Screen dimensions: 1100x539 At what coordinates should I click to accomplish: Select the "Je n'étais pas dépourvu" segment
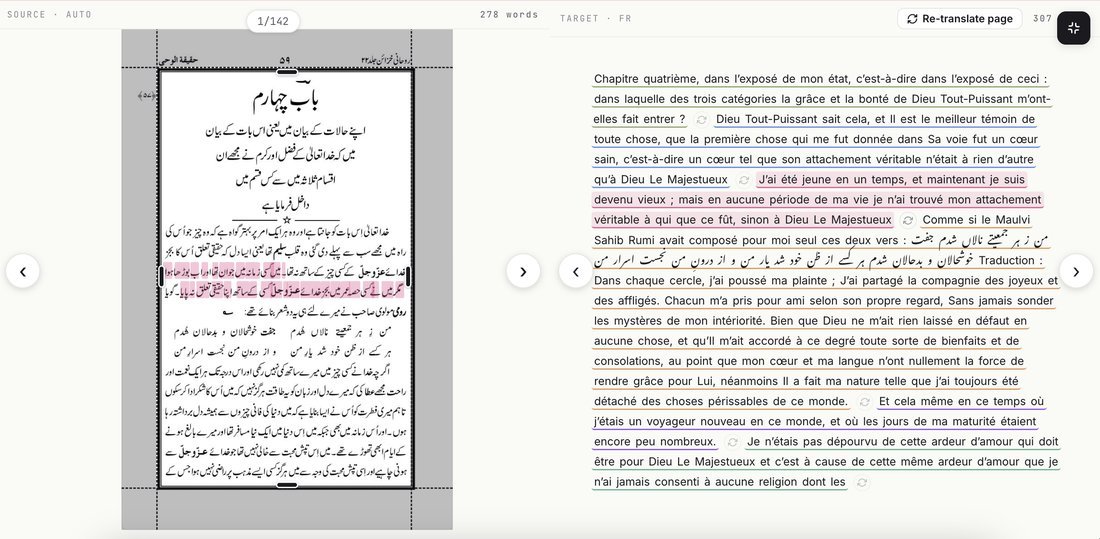click(826, 462)
